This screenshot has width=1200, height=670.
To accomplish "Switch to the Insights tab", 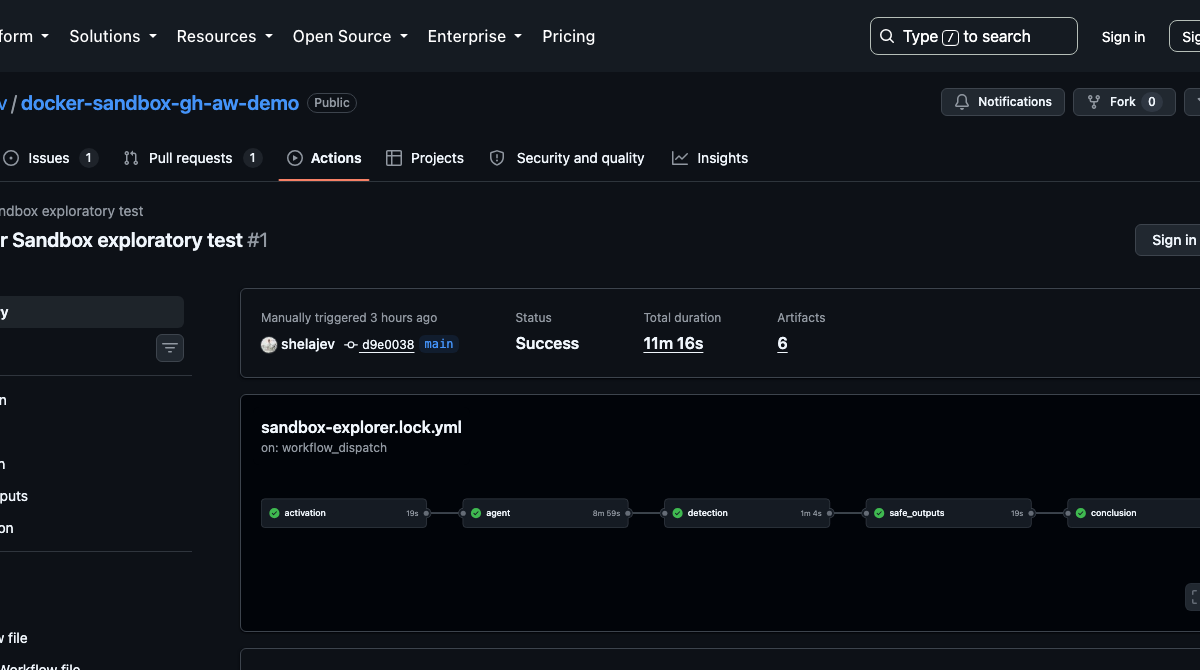I will coord(710,158).
